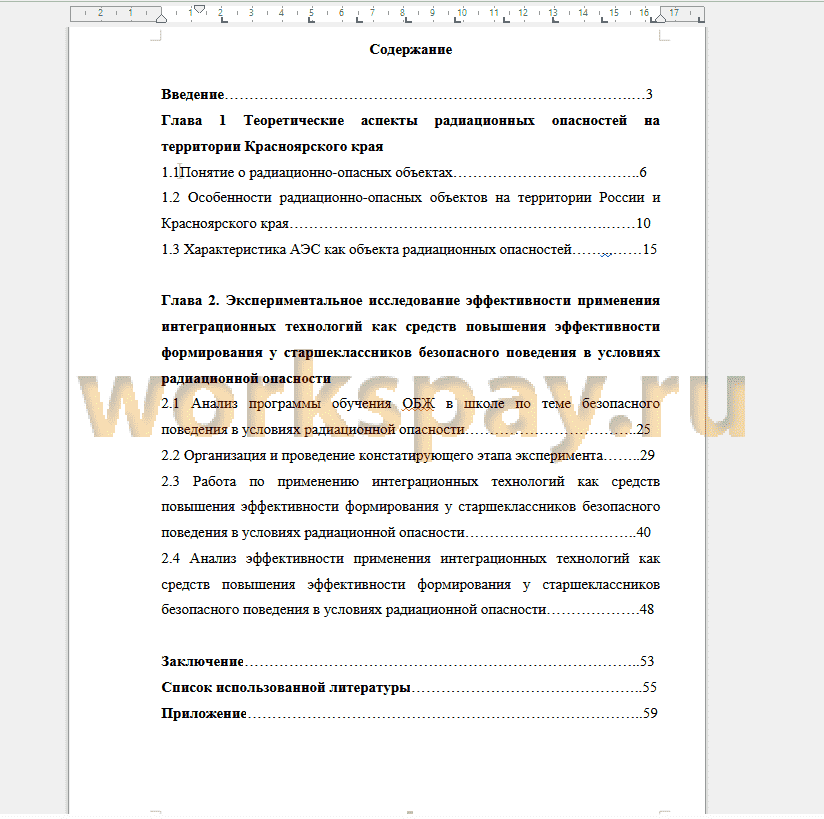
Task: Click page number 25 of the 2.1 entry
Action: pyautogui.click(x=644, y=429)
